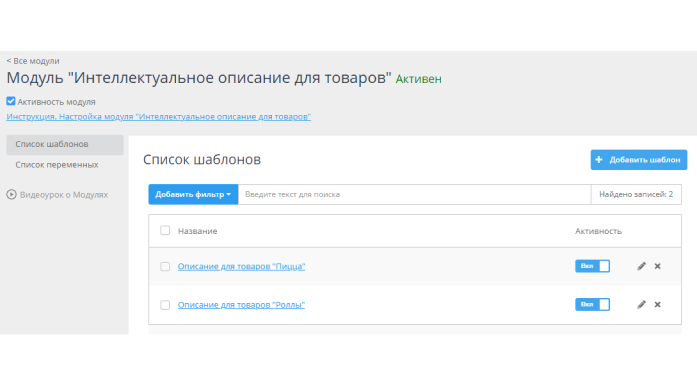
Task: Select the checkbox for the "Пицца" row
Action: (x=165, y=266)
